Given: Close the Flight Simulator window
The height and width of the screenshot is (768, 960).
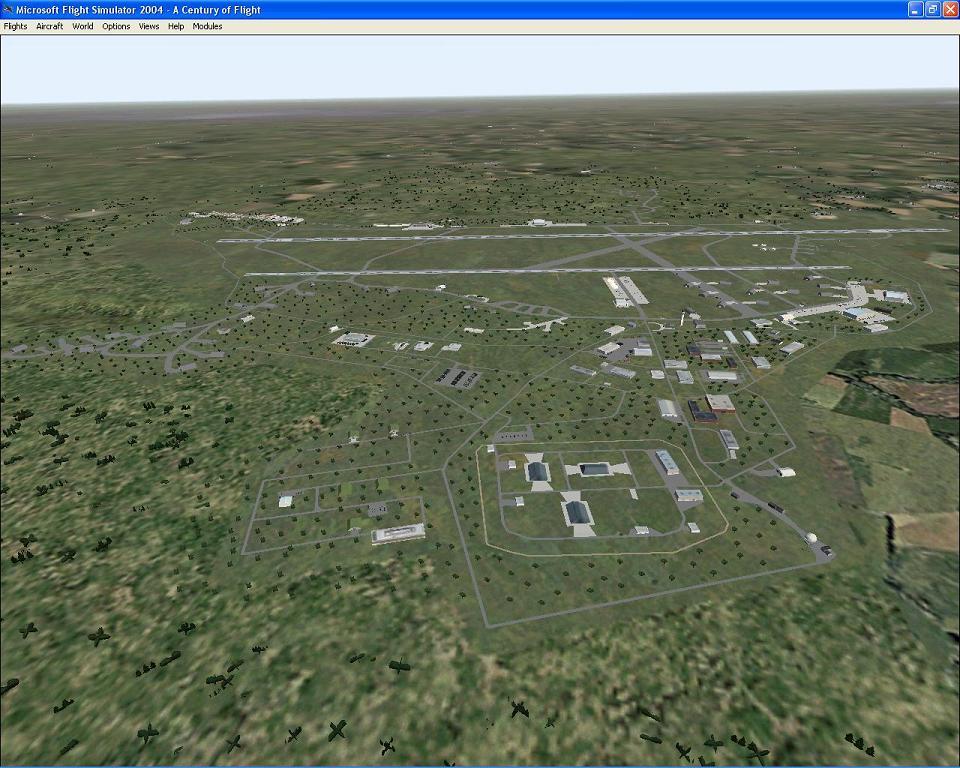Looking at the screenshot, I should coord(950,10).
